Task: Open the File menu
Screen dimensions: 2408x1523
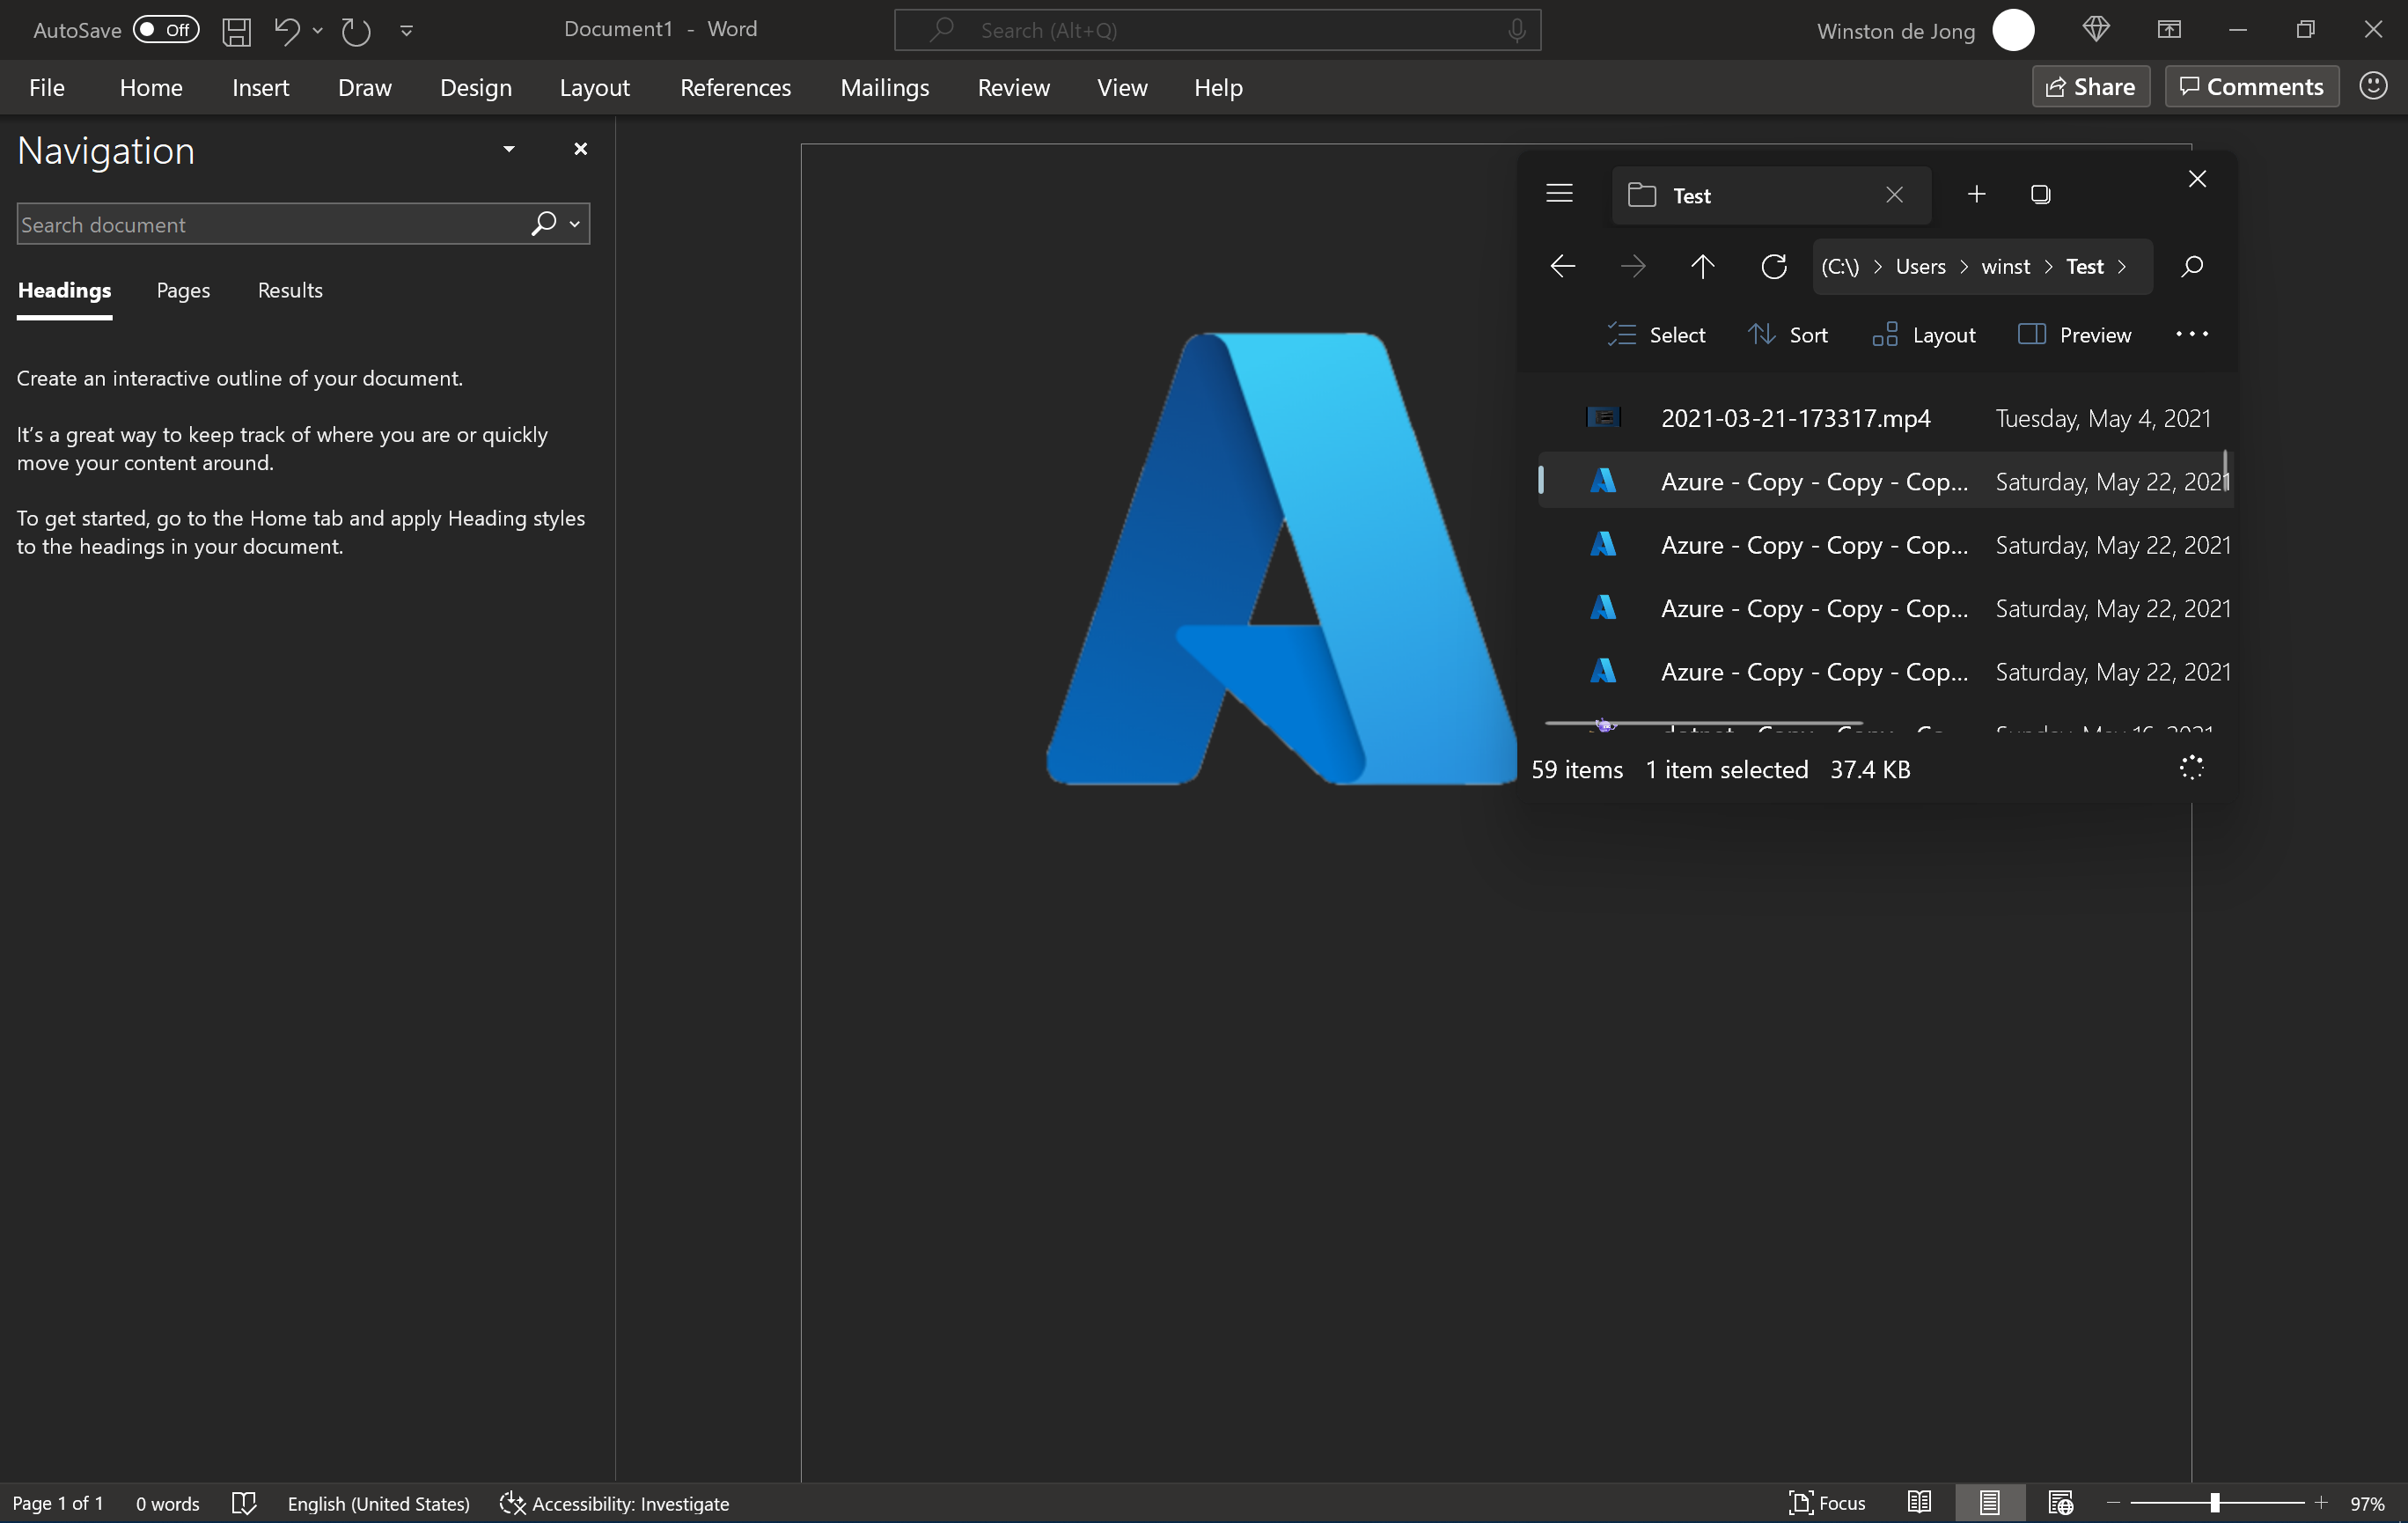Action: pyautogui.click(x=47, y=88)
